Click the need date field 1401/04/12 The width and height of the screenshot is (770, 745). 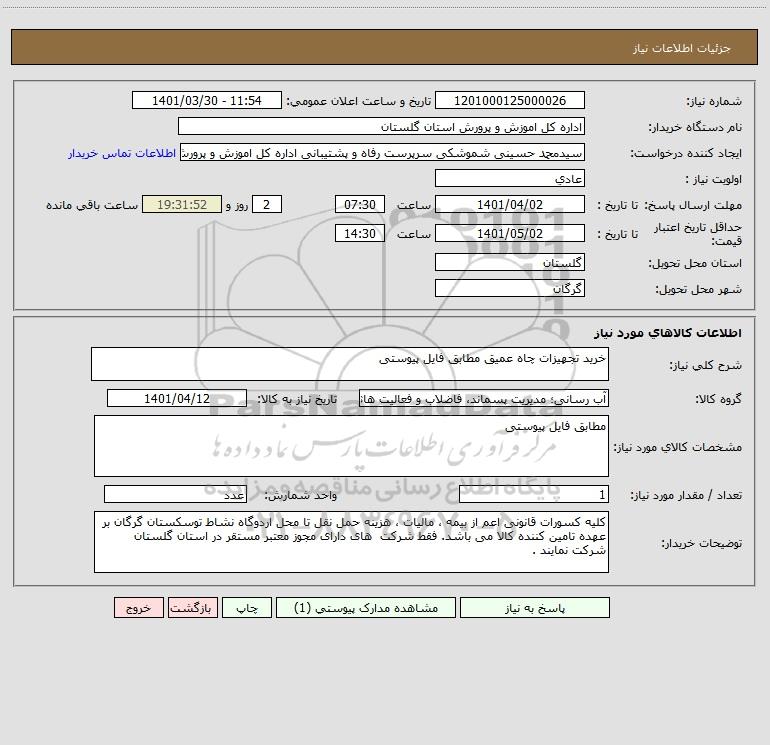point(177,398)
